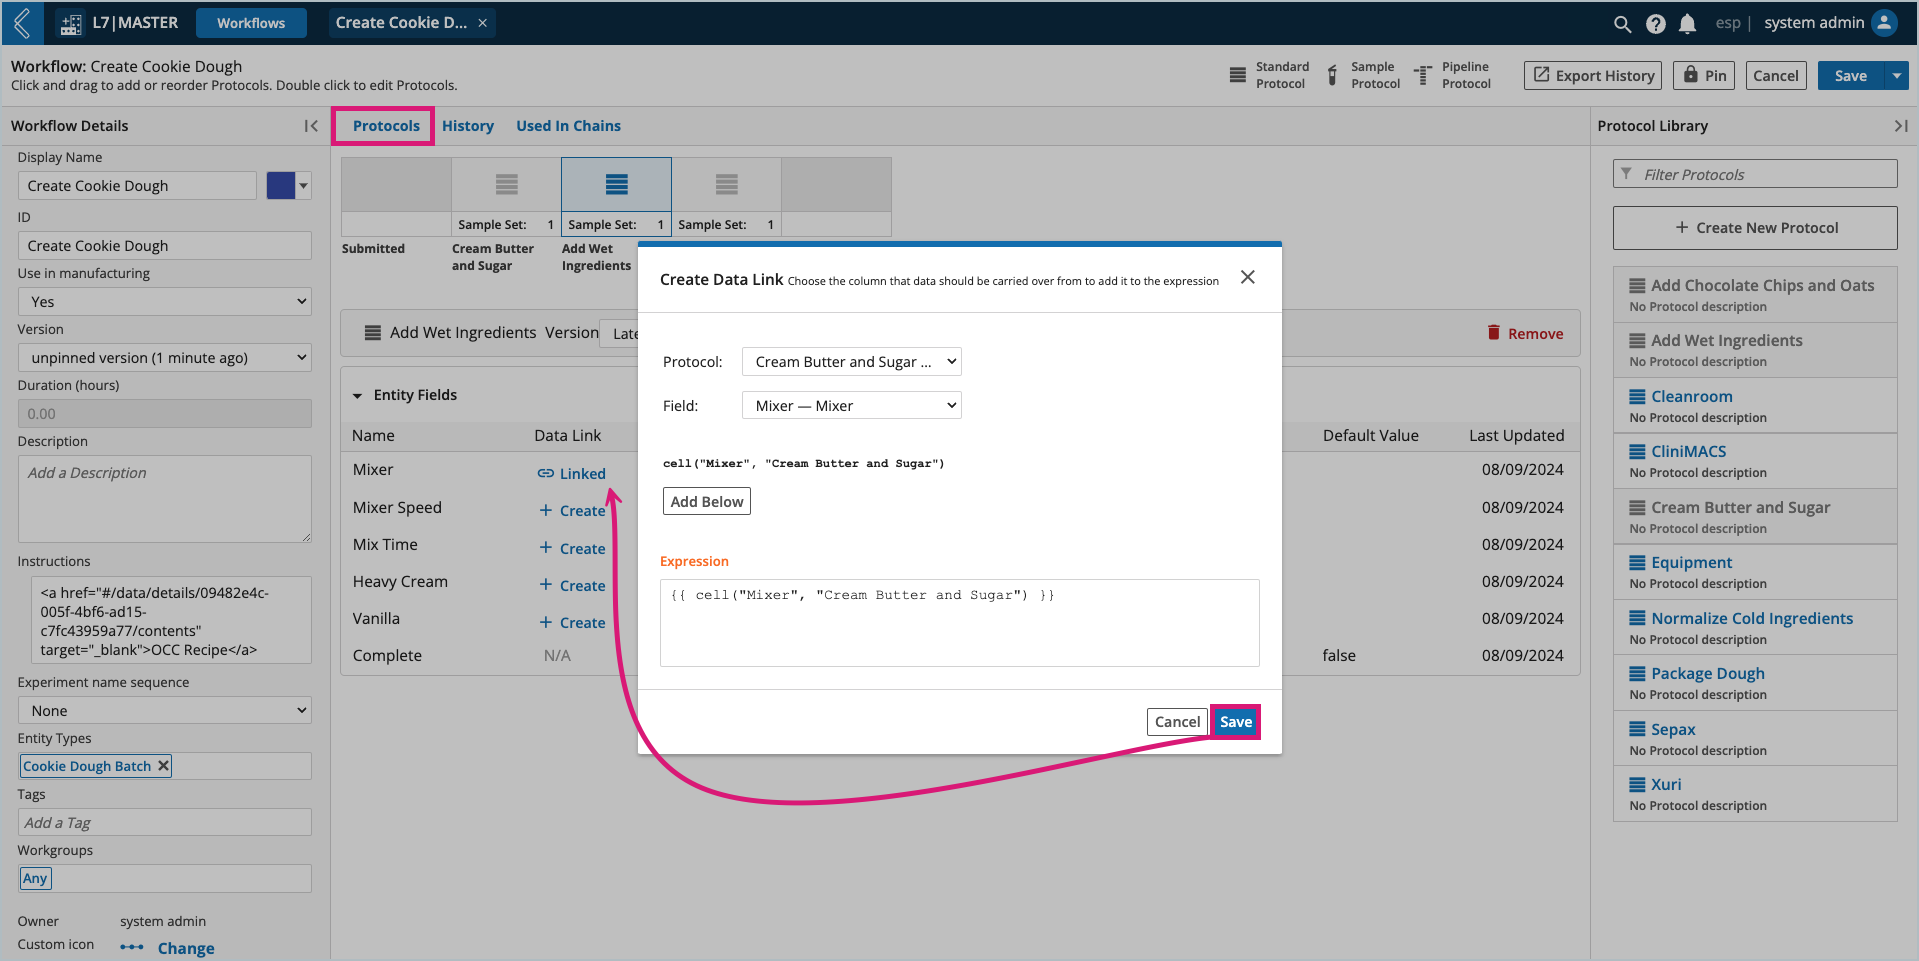
Task: Click the Add Wet Ingredients step icon
Action: 616,184
